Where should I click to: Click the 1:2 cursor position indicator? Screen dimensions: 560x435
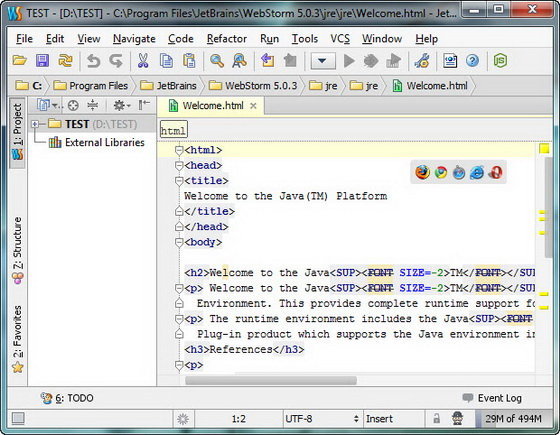[x=239, y=419]
